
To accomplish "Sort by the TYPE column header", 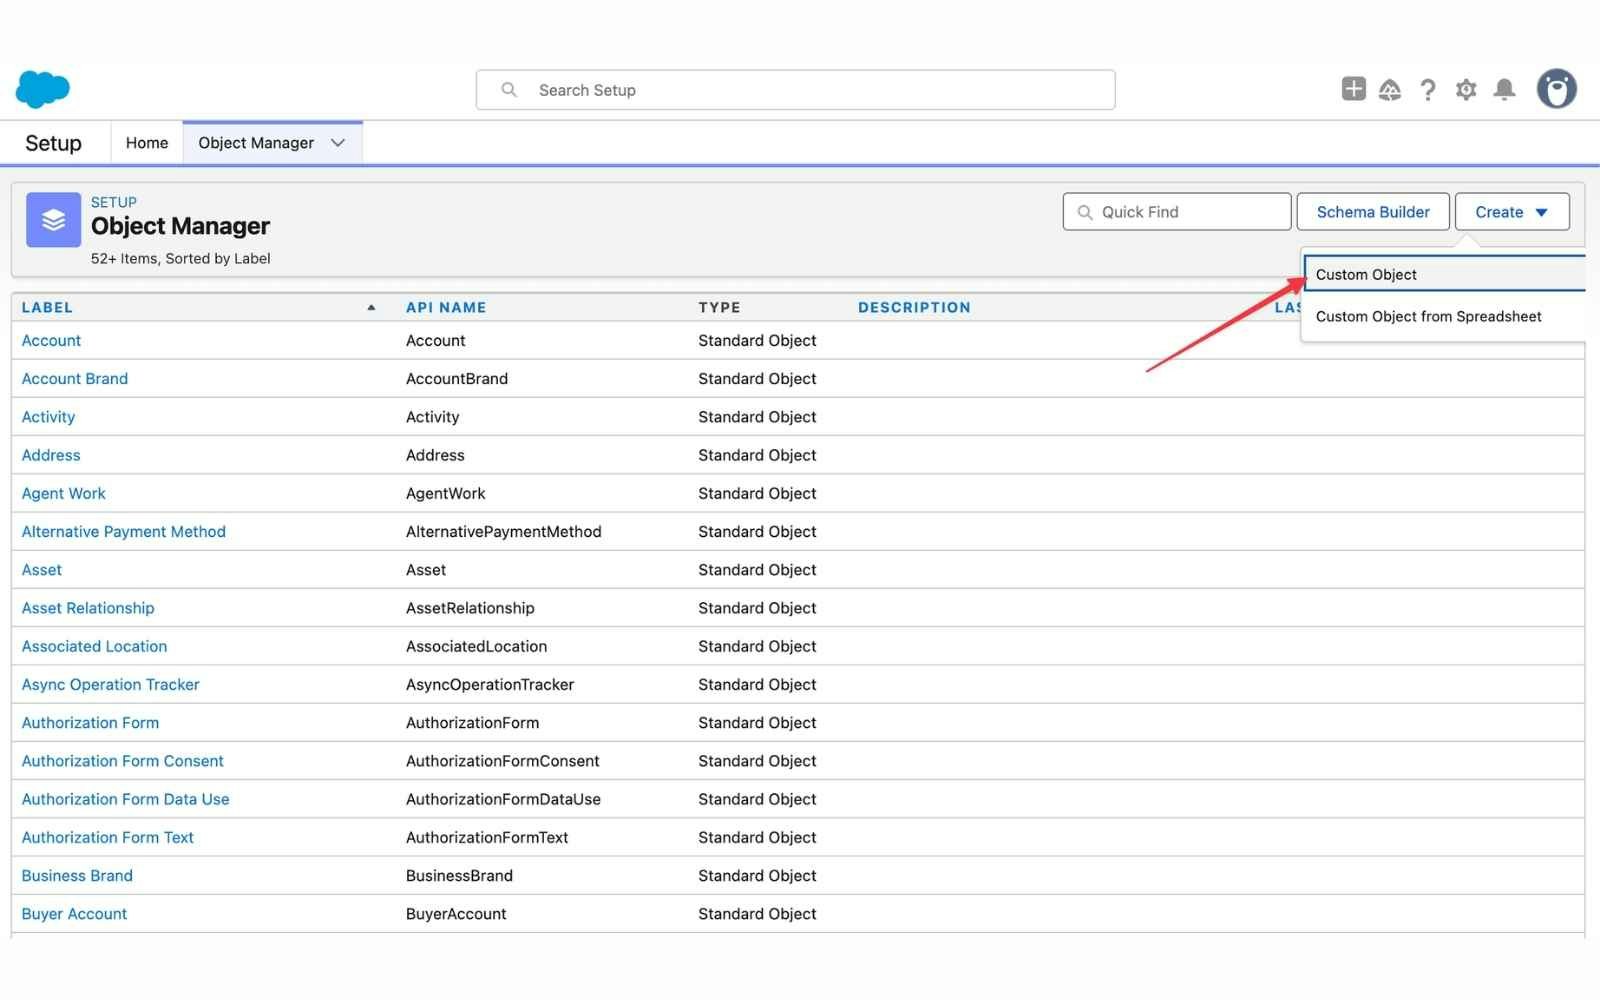I will (x=719, y=308).
